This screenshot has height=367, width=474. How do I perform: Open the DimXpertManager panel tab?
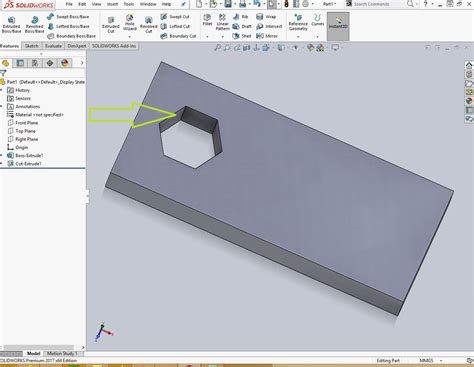(x=50, y=63)
